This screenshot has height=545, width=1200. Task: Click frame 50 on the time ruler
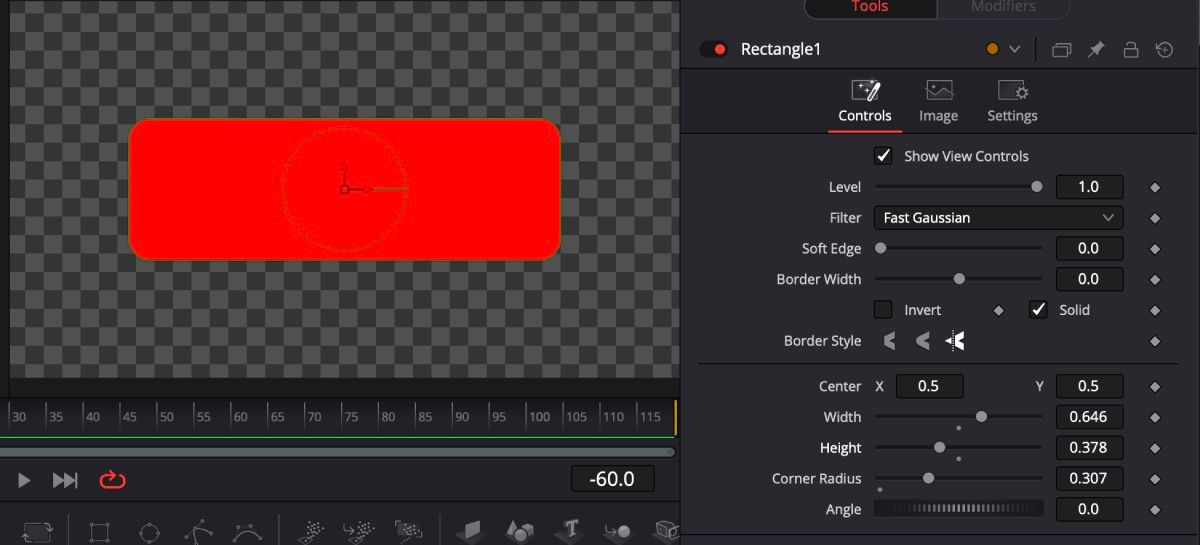[166, 417]
